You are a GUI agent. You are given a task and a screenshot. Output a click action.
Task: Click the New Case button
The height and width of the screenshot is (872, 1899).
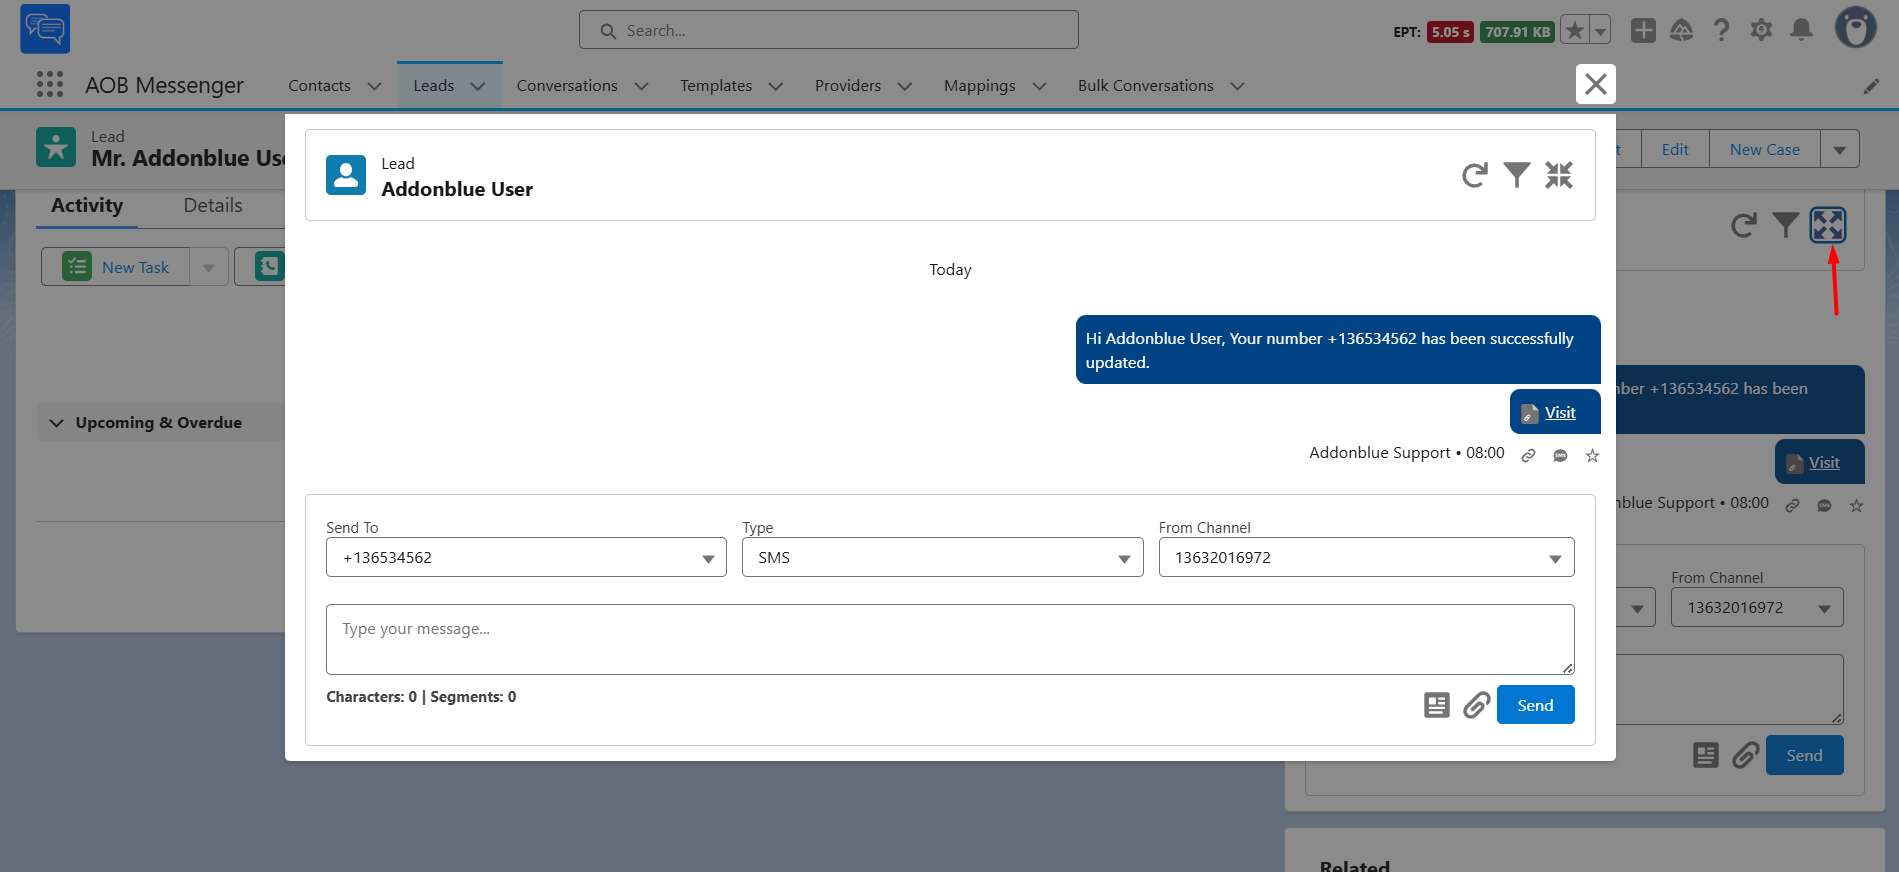coord(1765,150)
